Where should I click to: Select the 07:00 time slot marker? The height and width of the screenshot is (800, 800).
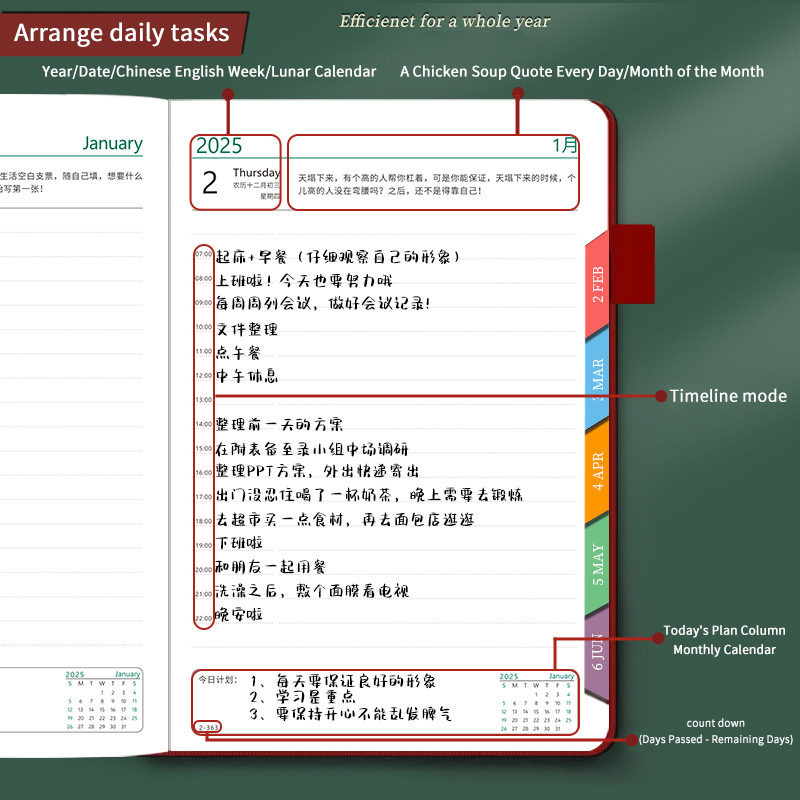pyautogui.click(x=203, y=255)
